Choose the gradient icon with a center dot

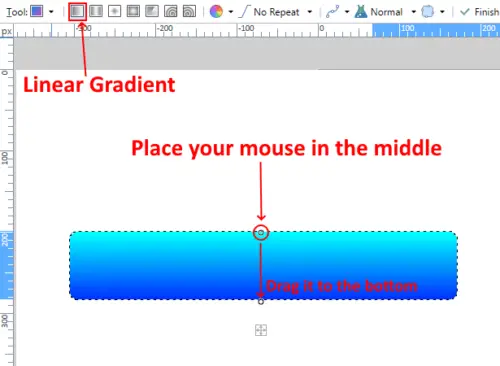click(114, 12)
